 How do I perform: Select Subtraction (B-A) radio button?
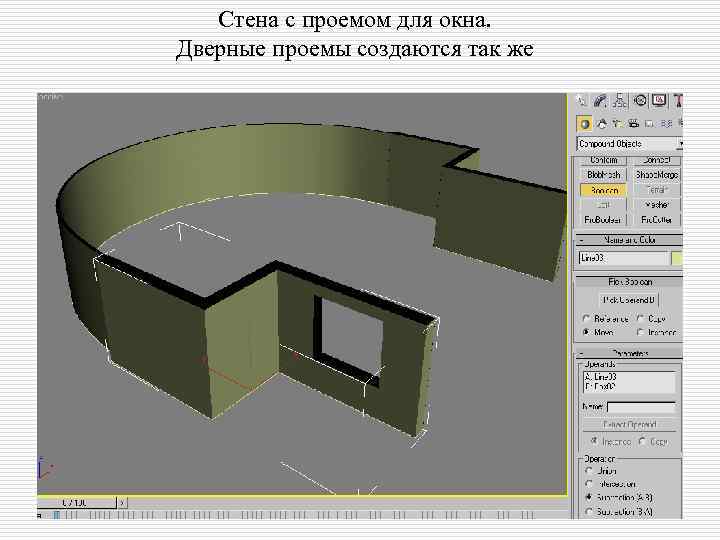click(x=589, y=511)
